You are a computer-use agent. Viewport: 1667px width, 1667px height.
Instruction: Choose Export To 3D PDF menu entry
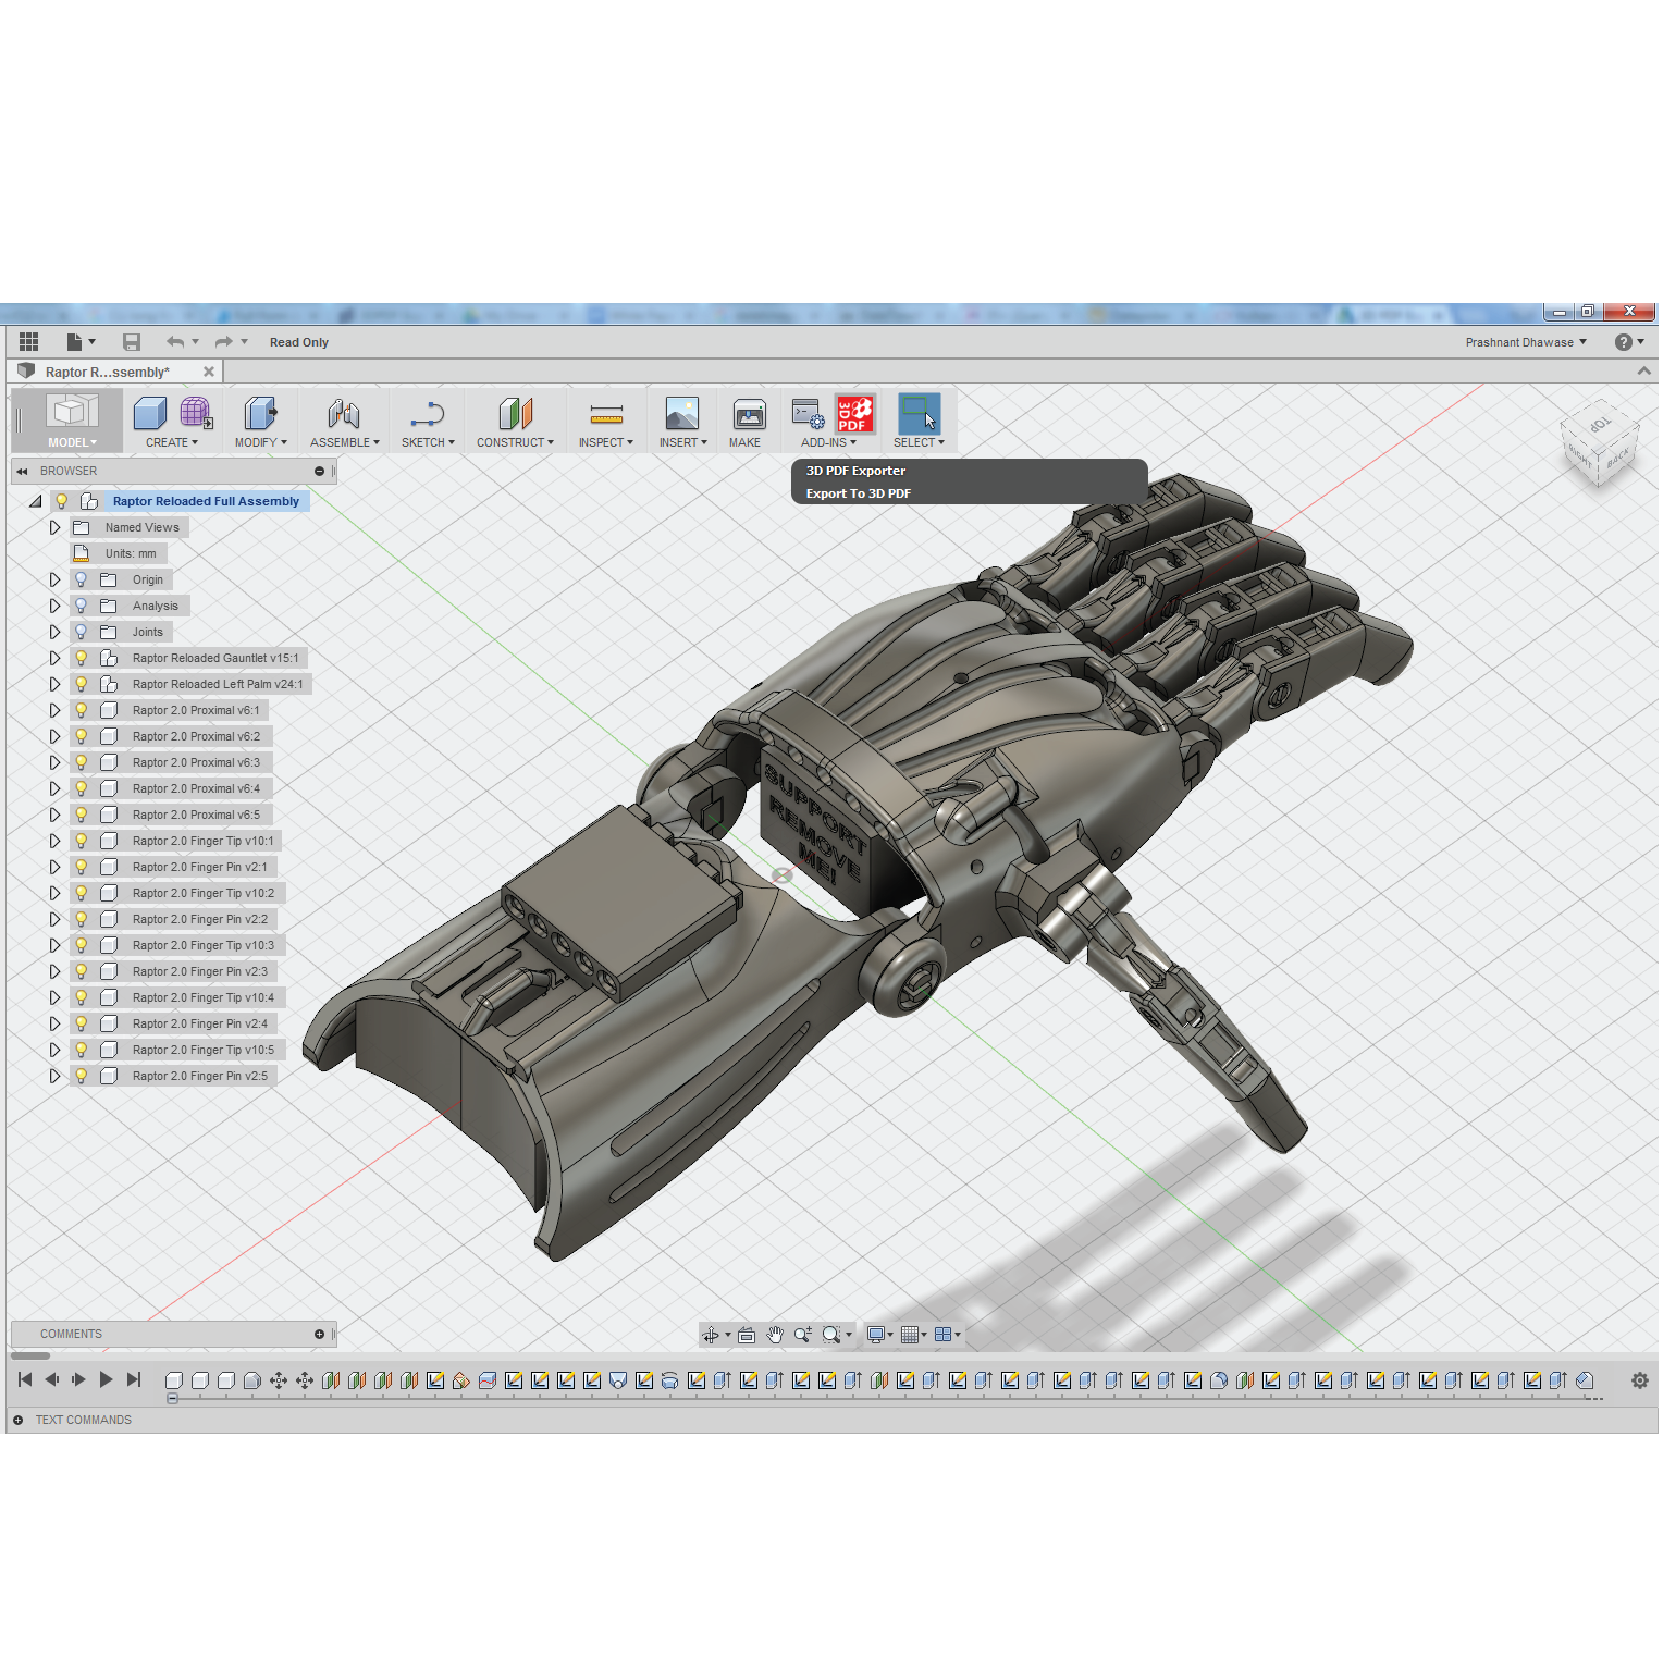(858, 493)
